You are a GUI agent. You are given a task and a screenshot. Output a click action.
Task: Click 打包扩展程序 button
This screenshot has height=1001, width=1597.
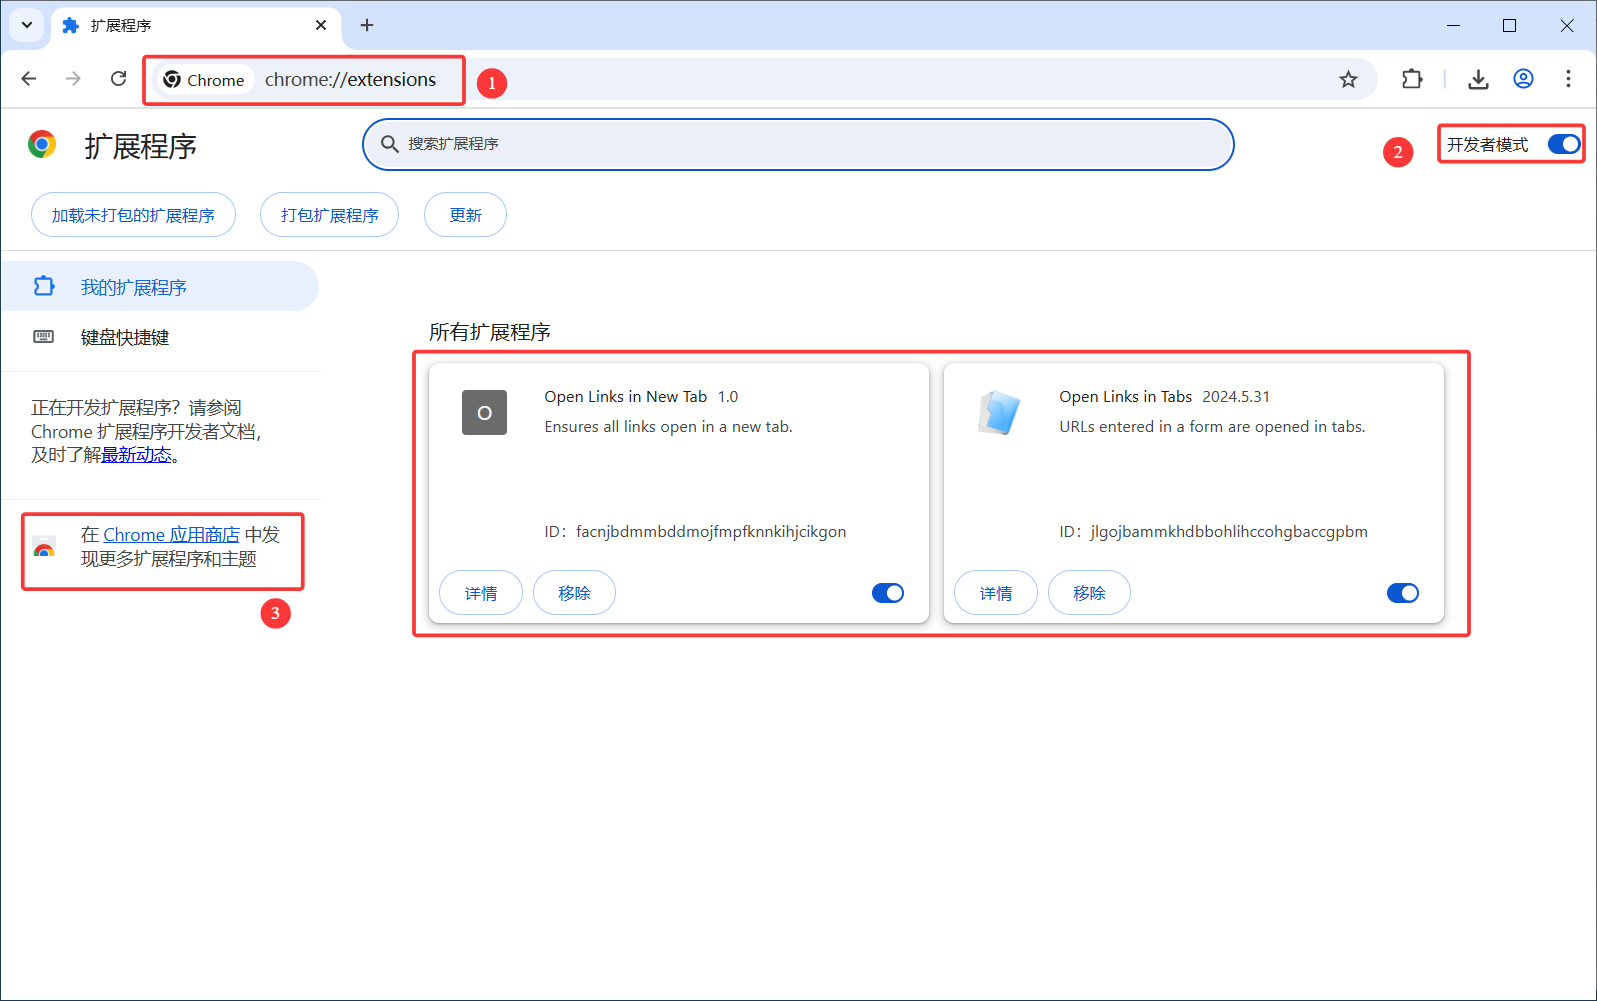329,215
